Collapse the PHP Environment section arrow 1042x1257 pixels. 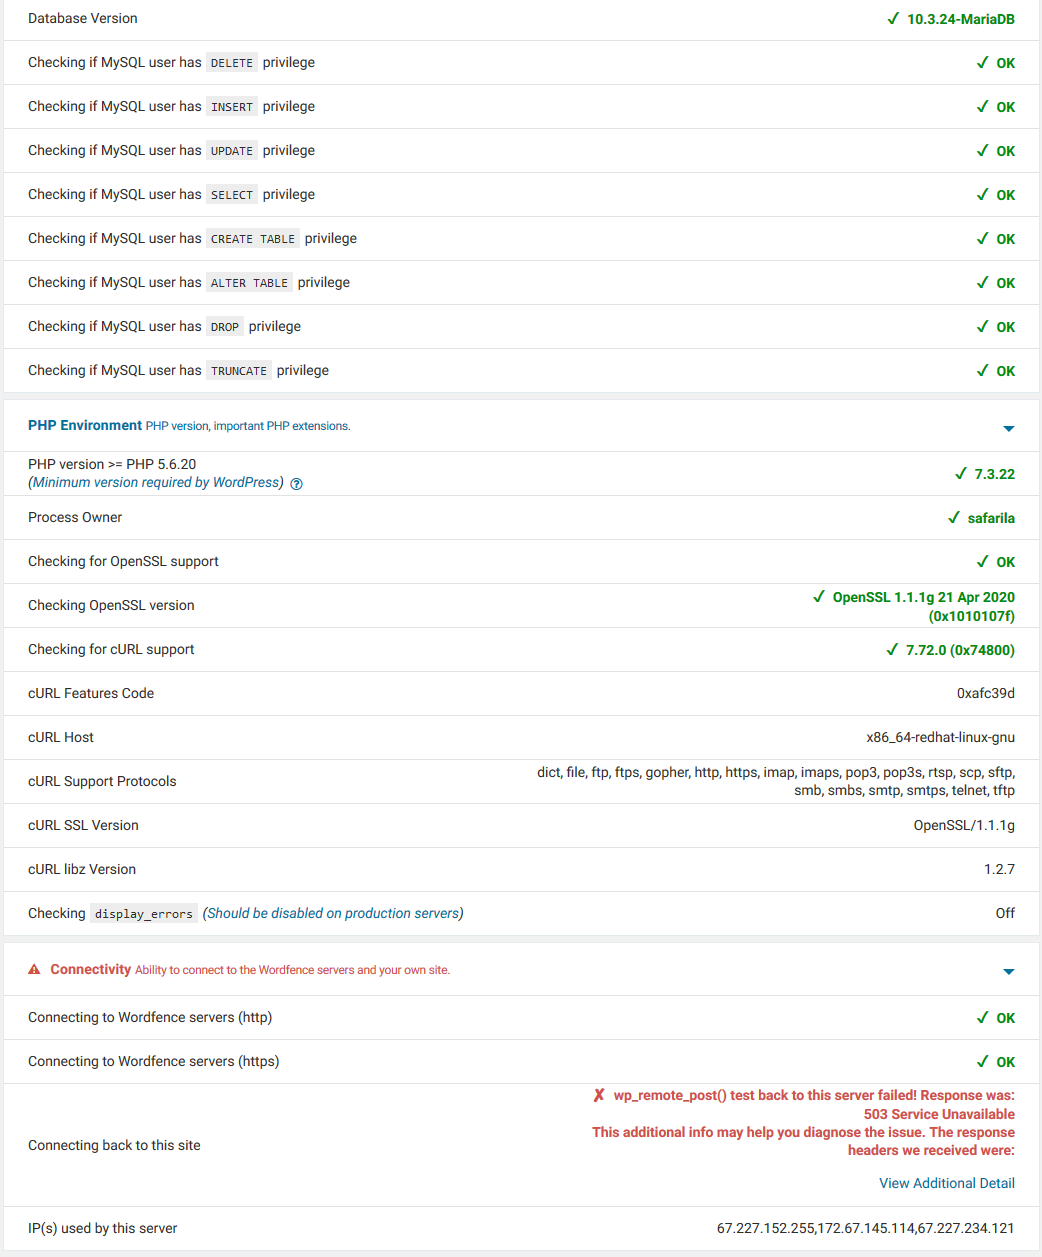pyautogui.click(x=1008, y=428)
